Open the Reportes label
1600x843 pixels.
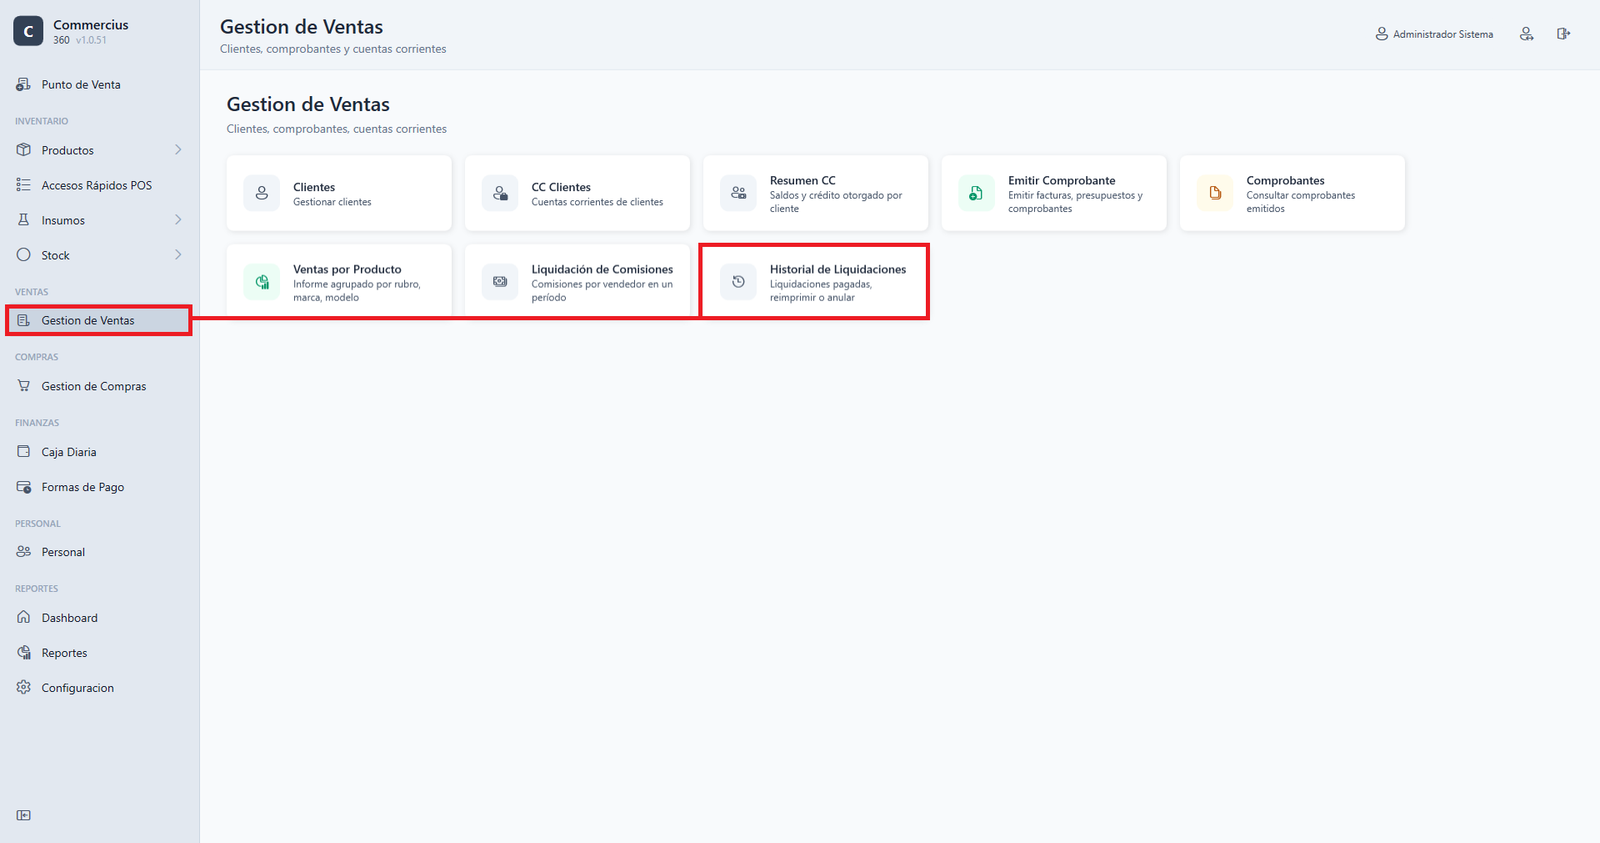[x=64, y=653]
